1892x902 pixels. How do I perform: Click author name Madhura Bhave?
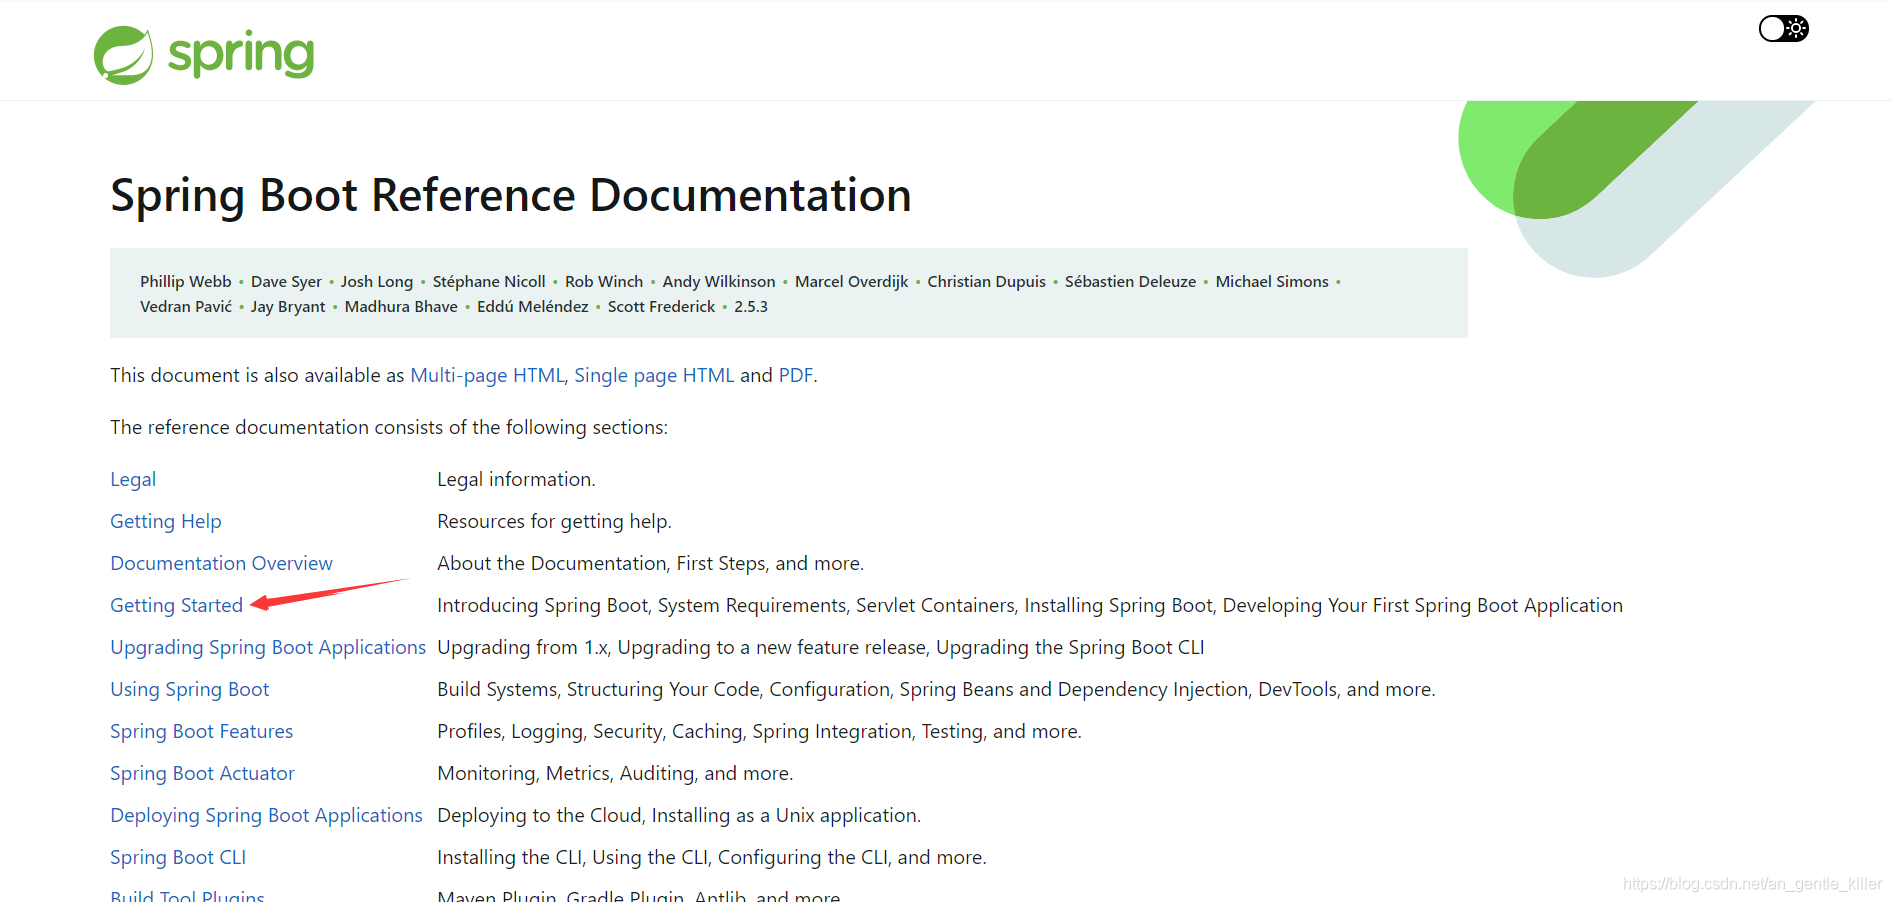click(x=401, y=307)
